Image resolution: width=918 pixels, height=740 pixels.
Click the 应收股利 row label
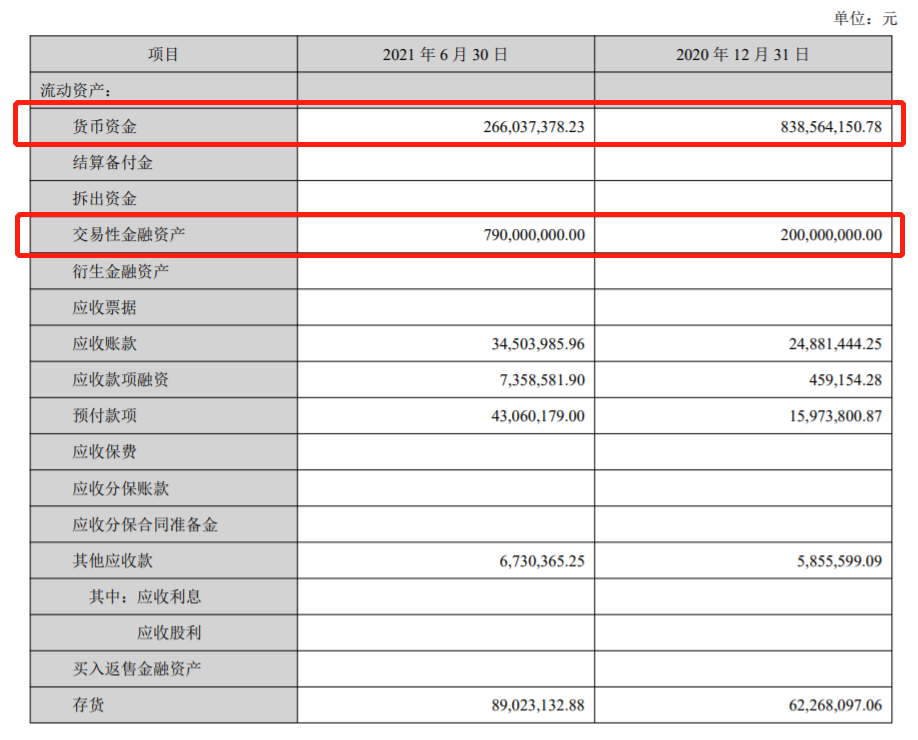click(169, 632)
